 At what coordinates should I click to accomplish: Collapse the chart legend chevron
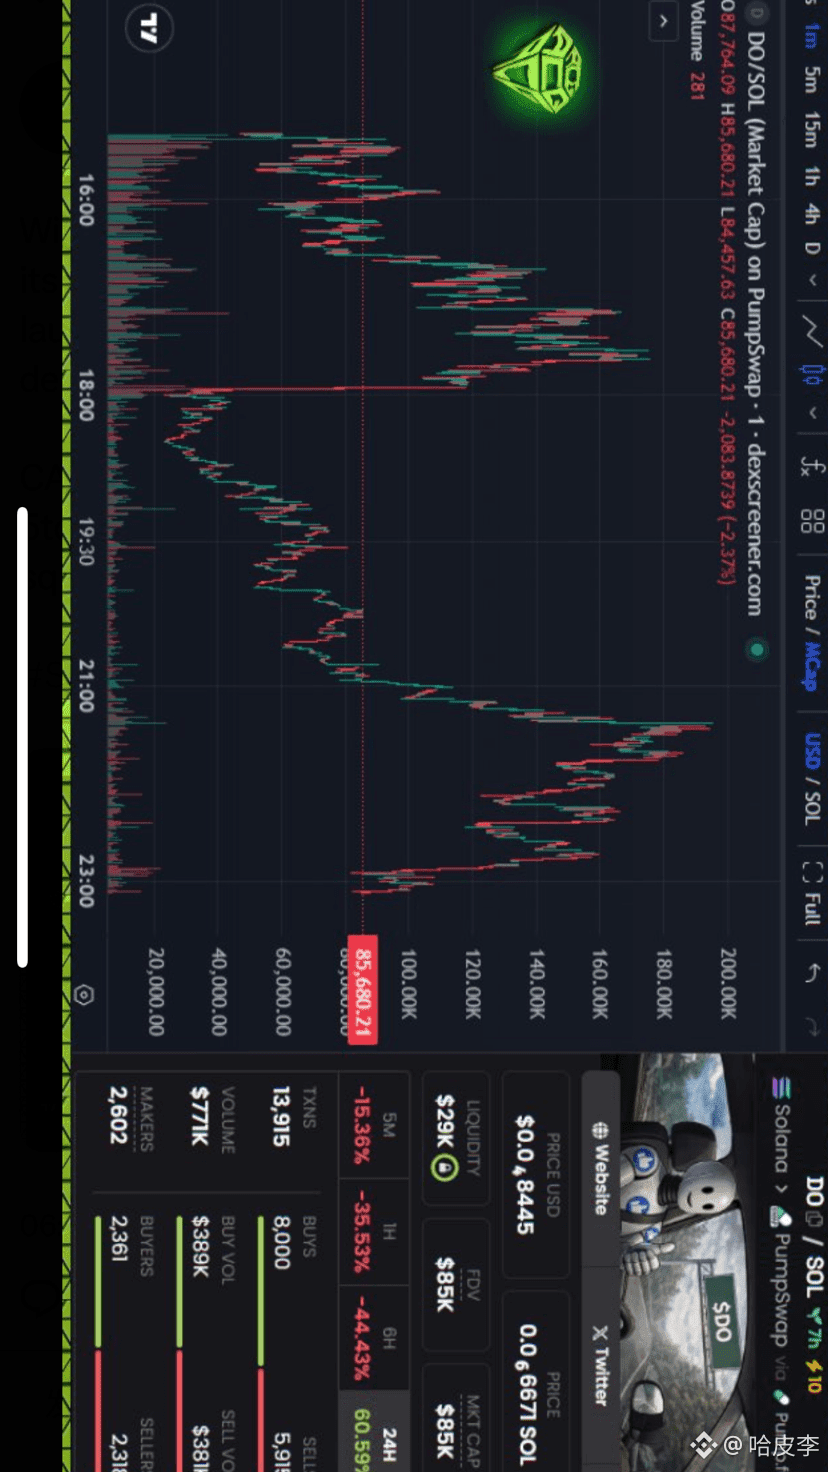663,21
